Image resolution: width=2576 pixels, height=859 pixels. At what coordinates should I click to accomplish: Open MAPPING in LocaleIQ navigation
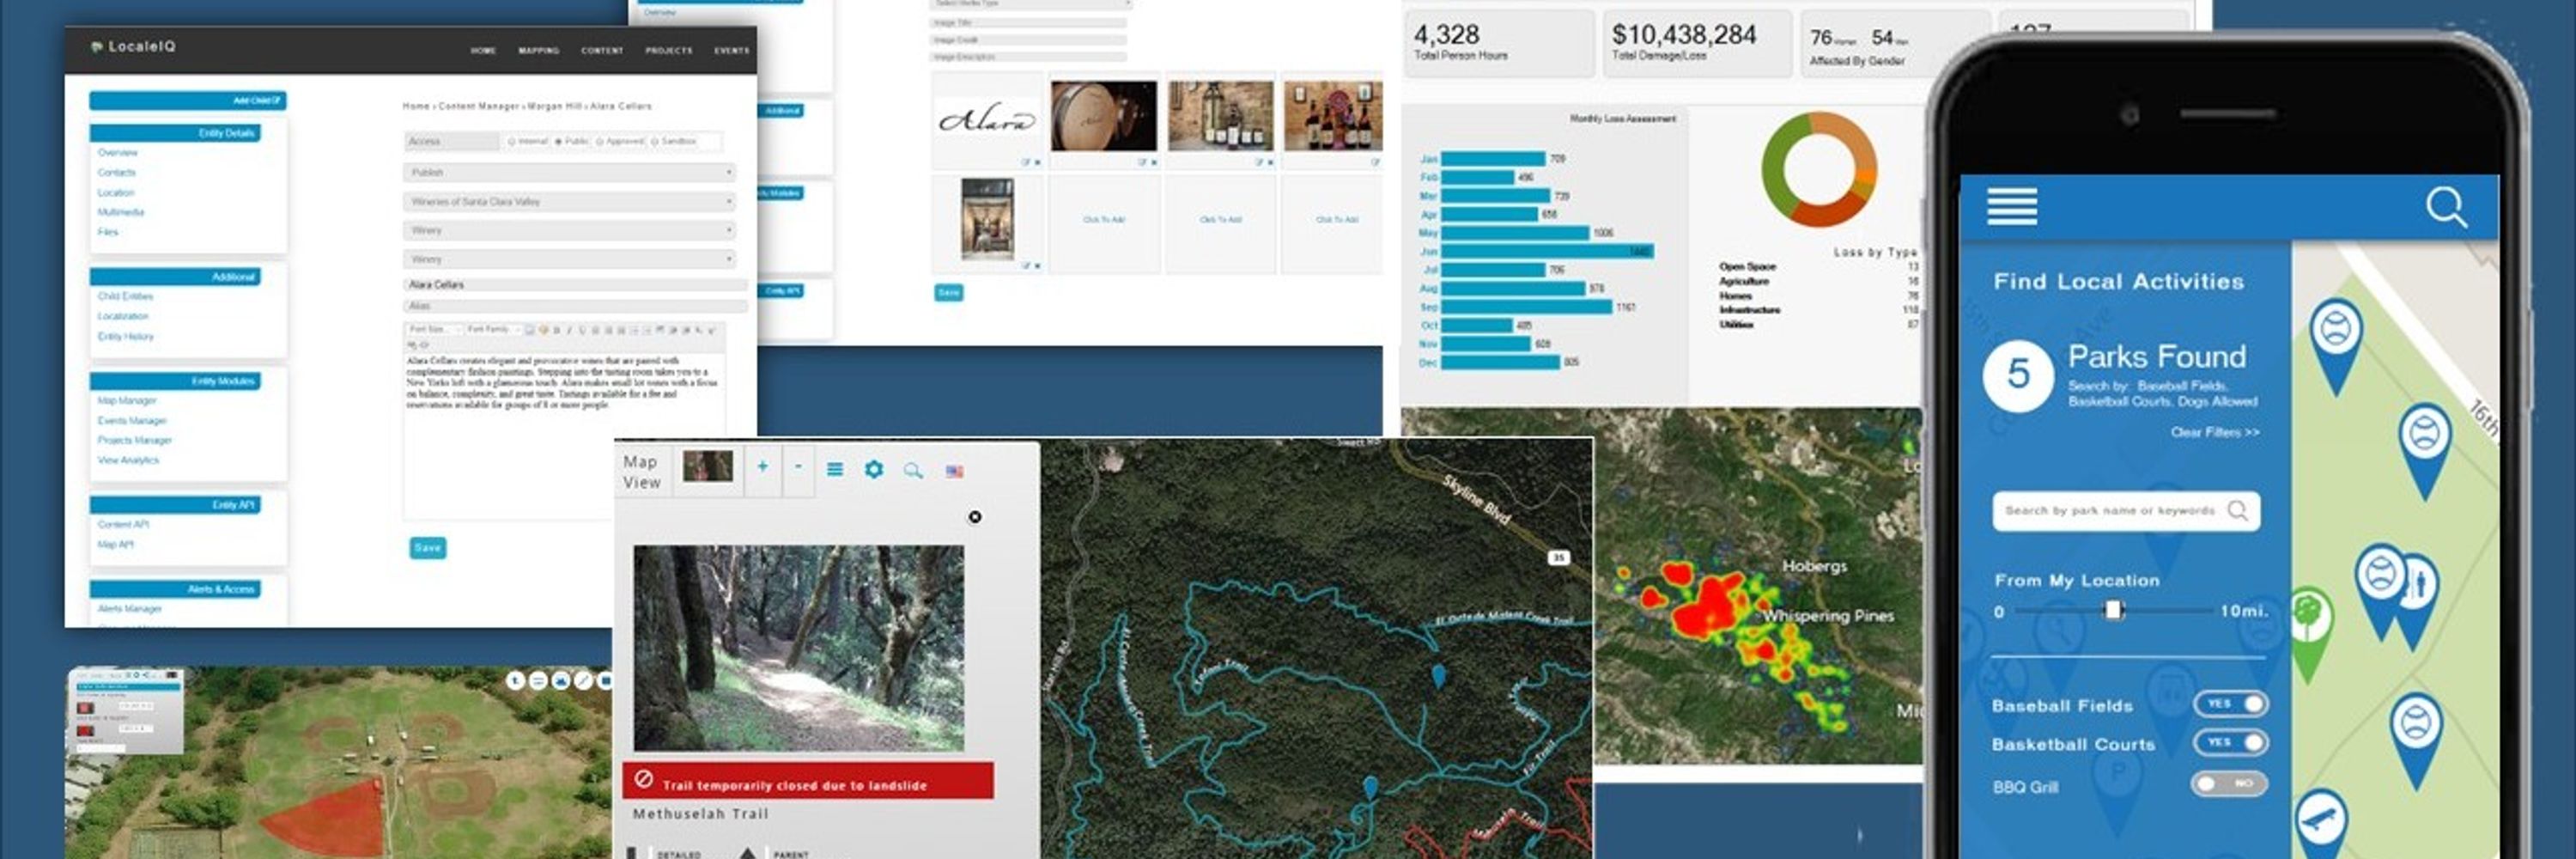539,50
